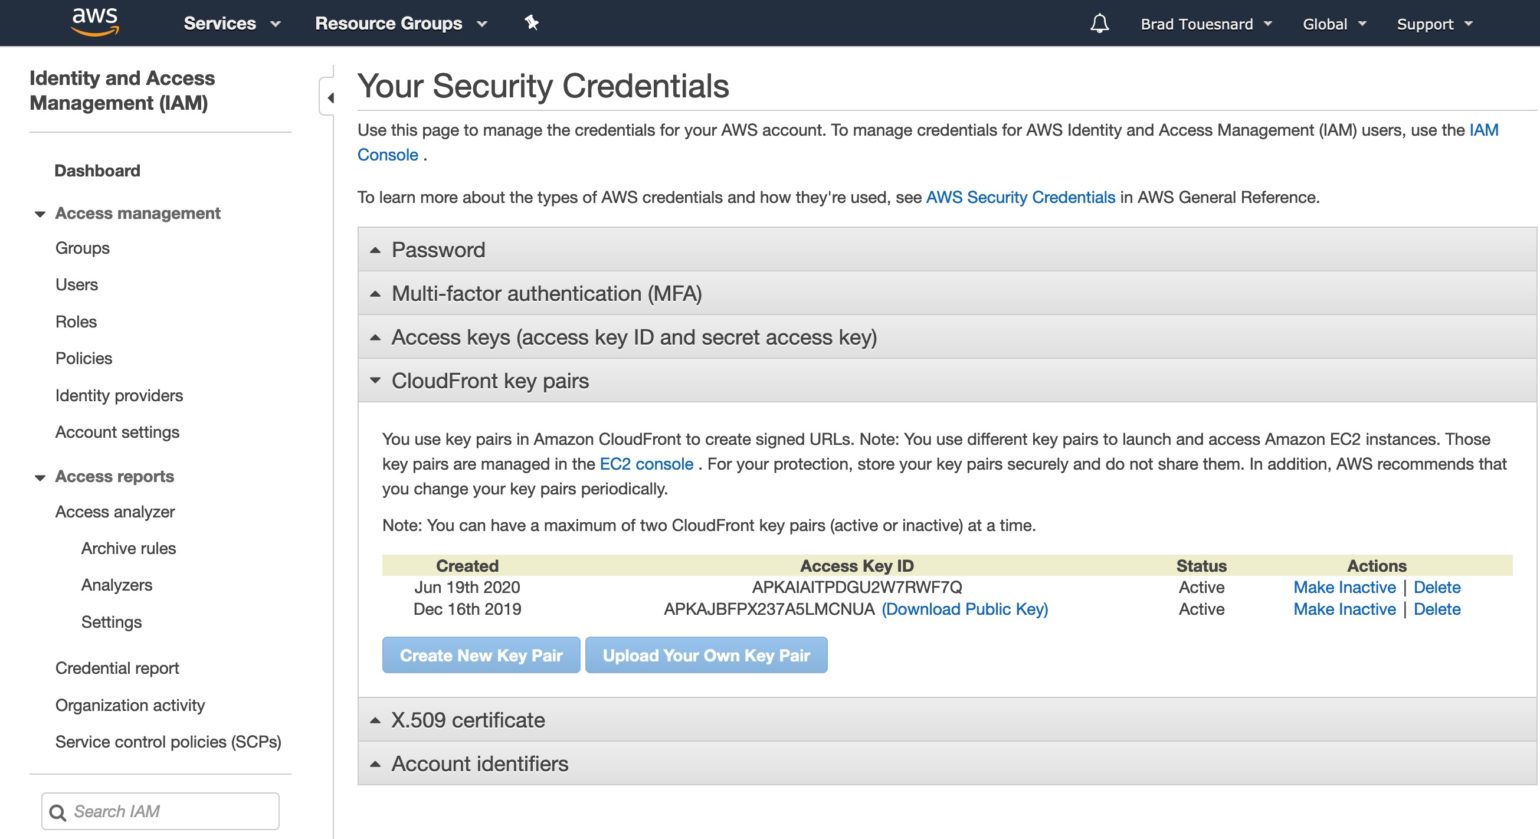
Task: Collapse the CloudFront key pairs section
Action: tap(947, 381)
